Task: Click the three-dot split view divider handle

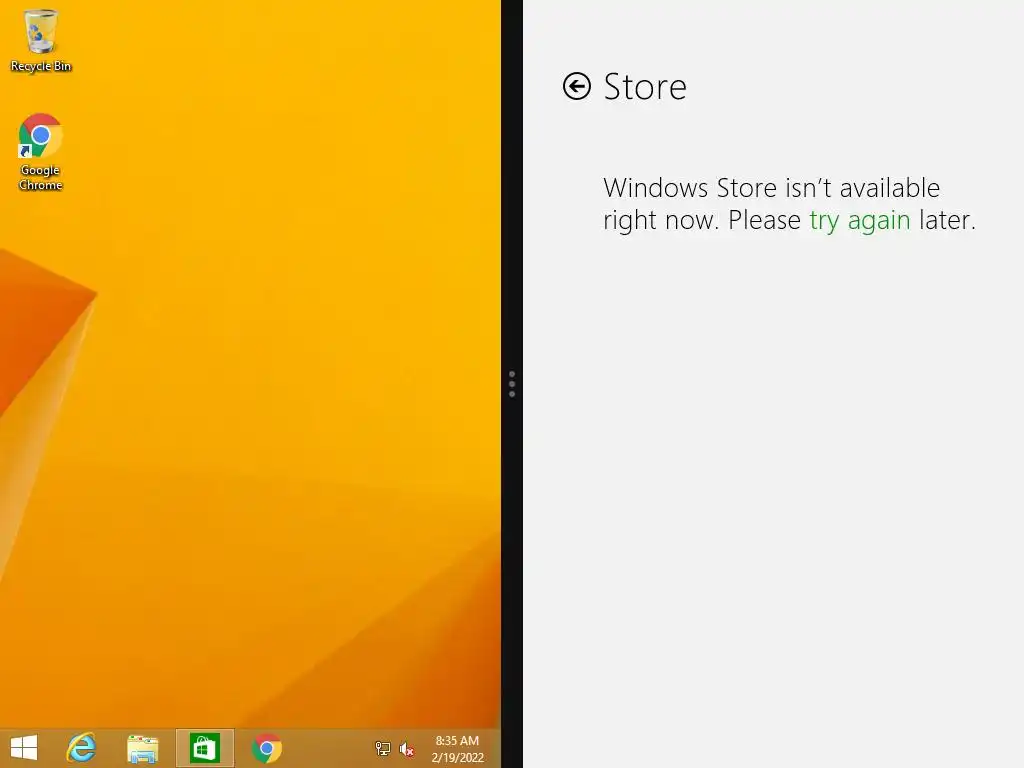Action: [512, 384]
